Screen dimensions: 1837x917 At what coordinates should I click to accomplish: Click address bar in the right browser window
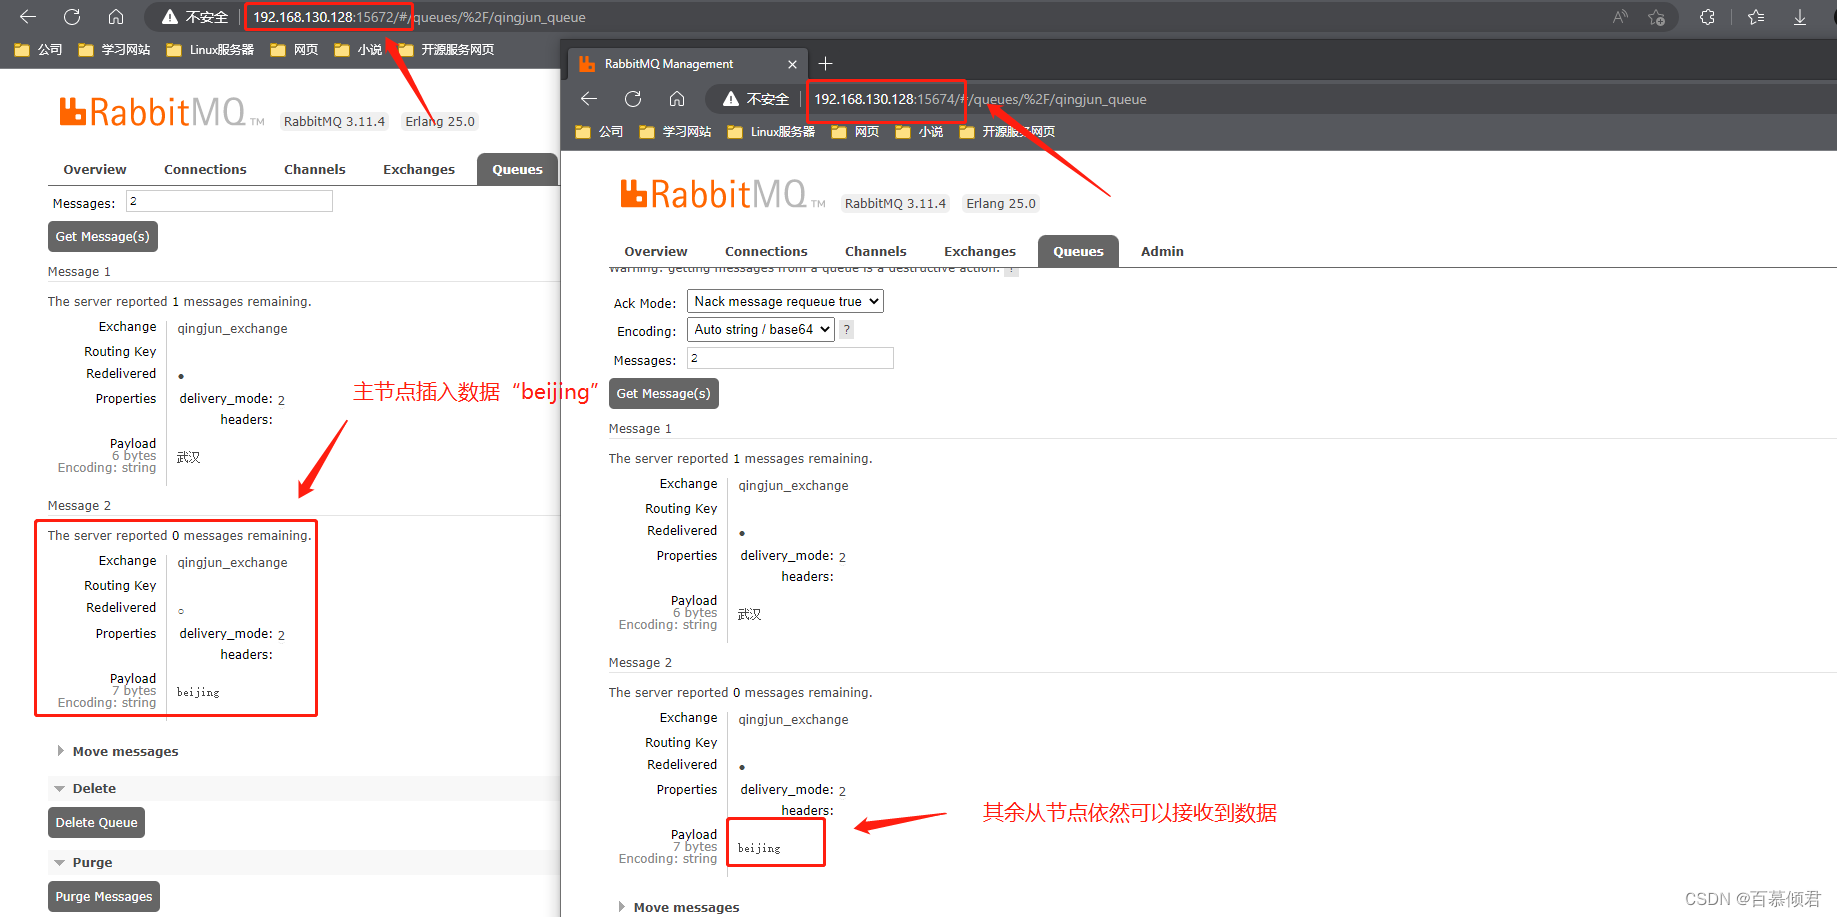pos(1270,99)
